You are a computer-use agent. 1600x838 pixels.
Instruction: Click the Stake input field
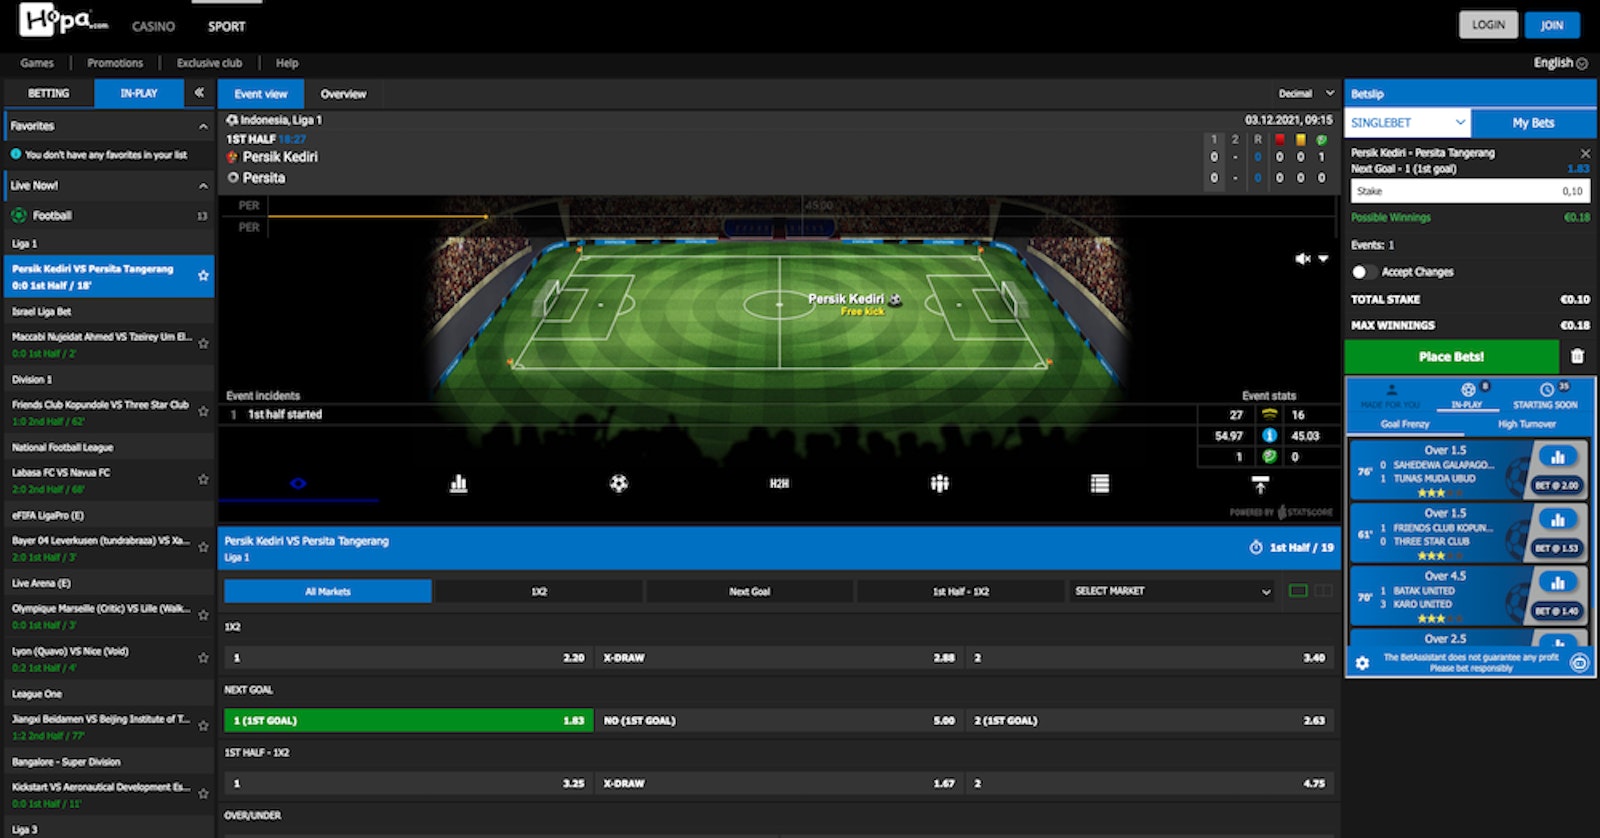pyautogui.click(x=1469, y=191)
